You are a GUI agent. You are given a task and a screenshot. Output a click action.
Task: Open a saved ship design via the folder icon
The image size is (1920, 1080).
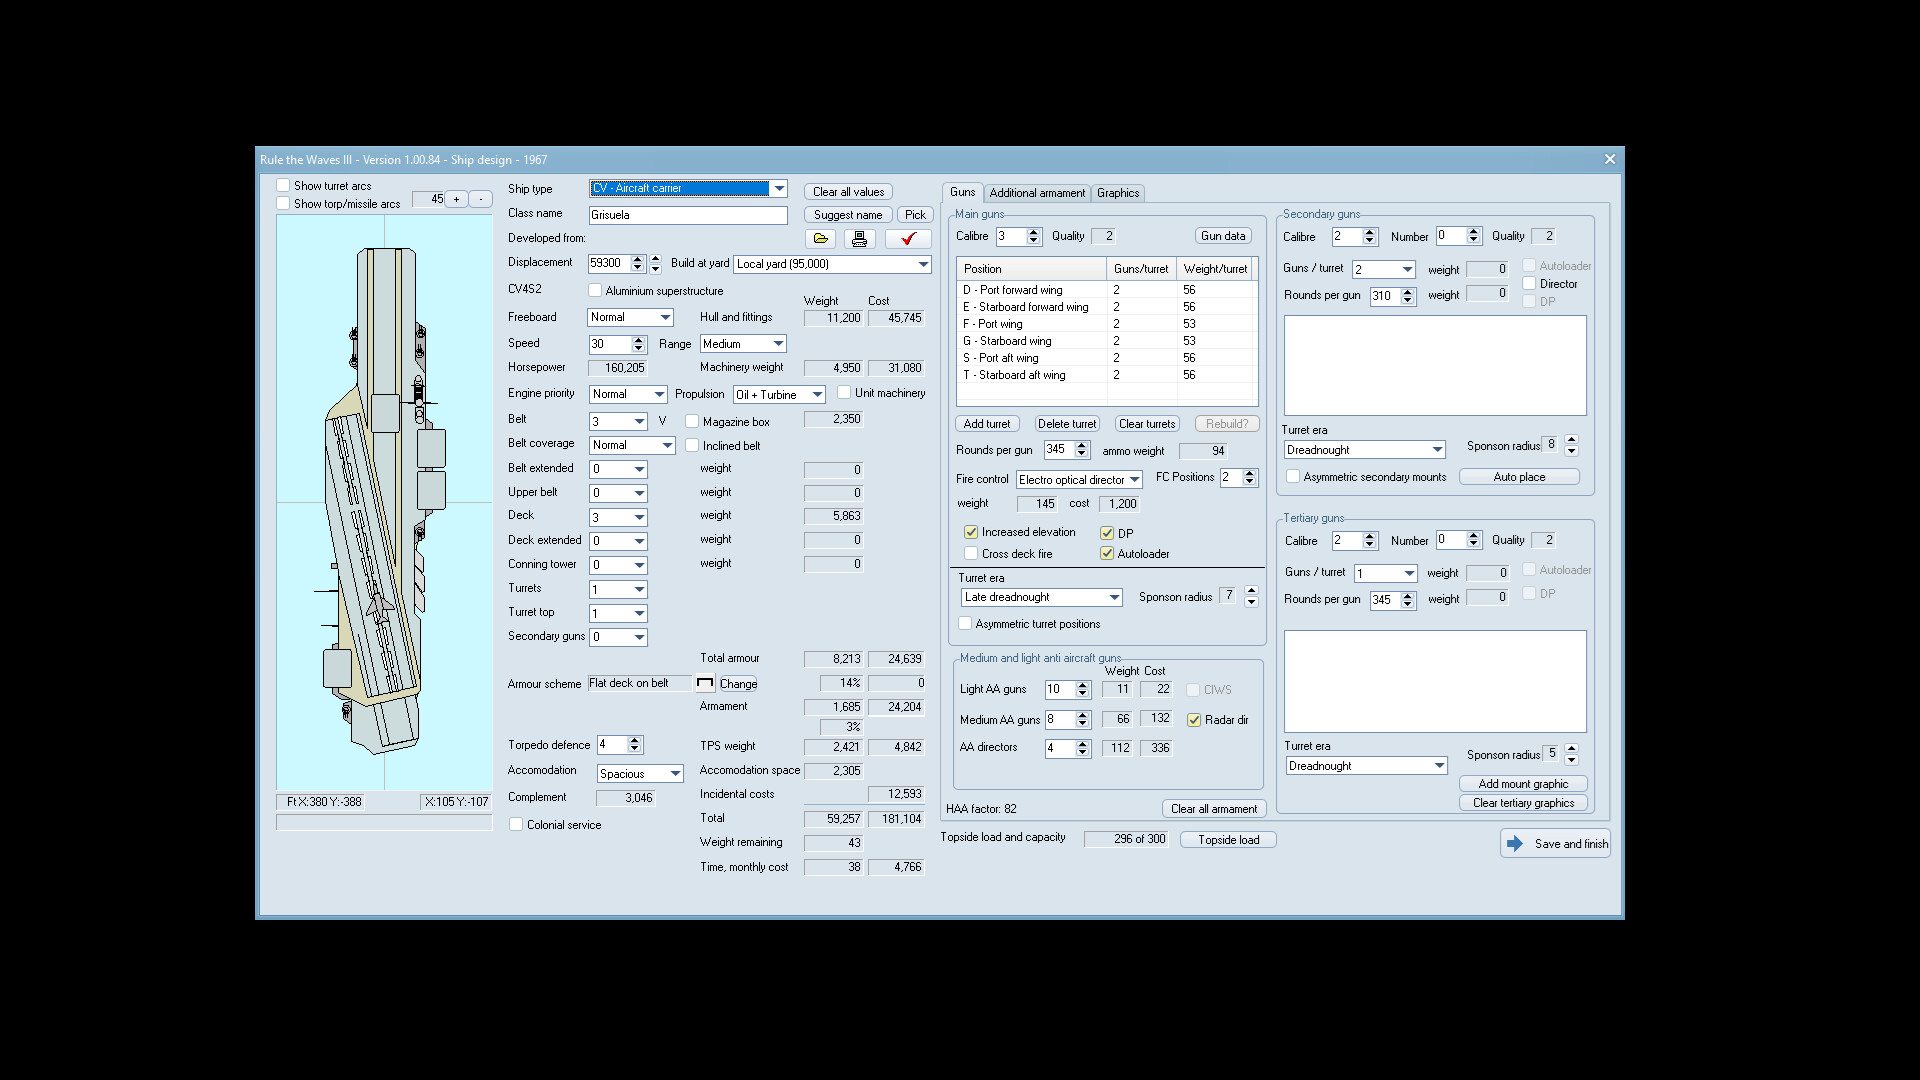(x=821, y=239)
